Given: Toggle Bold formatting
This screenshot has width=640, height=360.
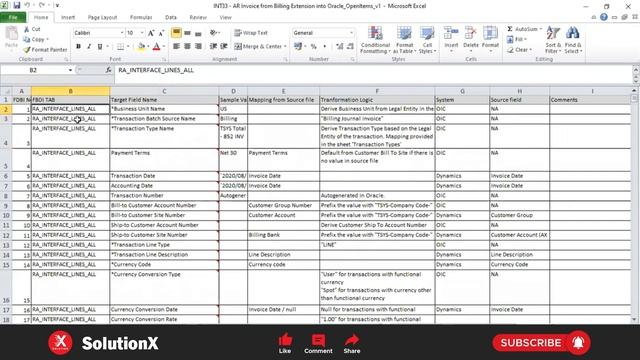Looking at the screenshot, I should point(78,47).
